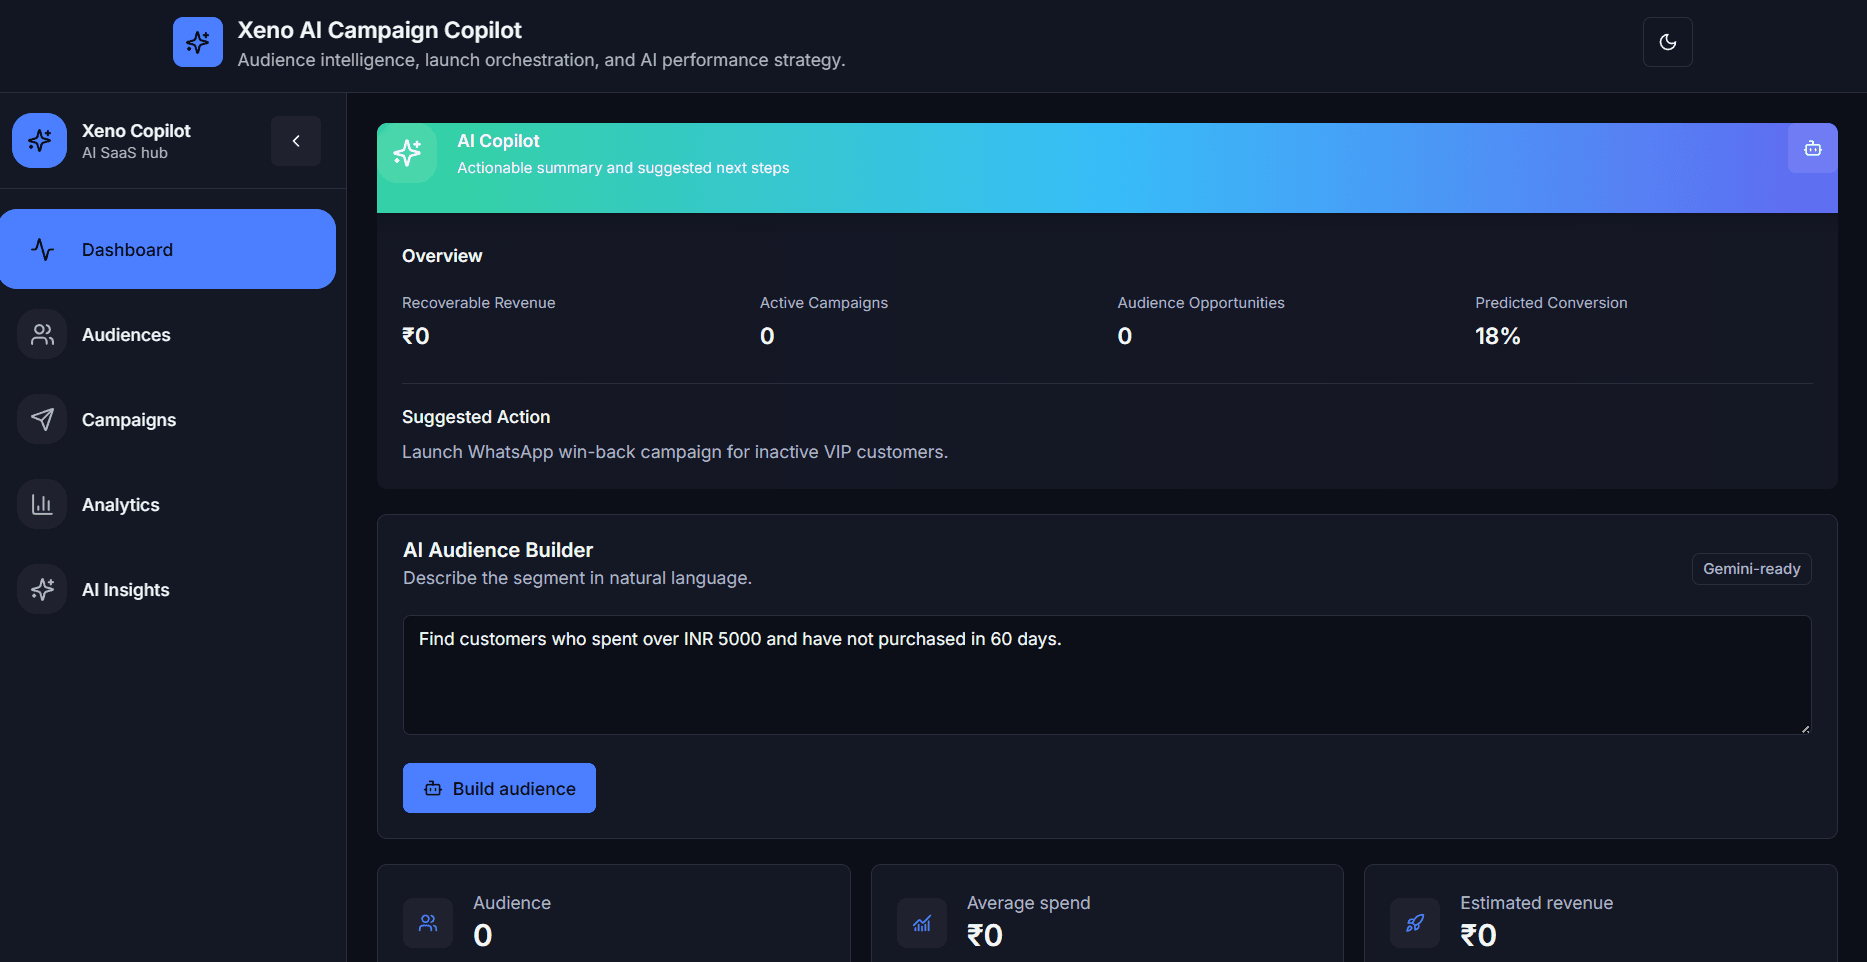Click the Audiences people icon in sidebar

(42, 334)
